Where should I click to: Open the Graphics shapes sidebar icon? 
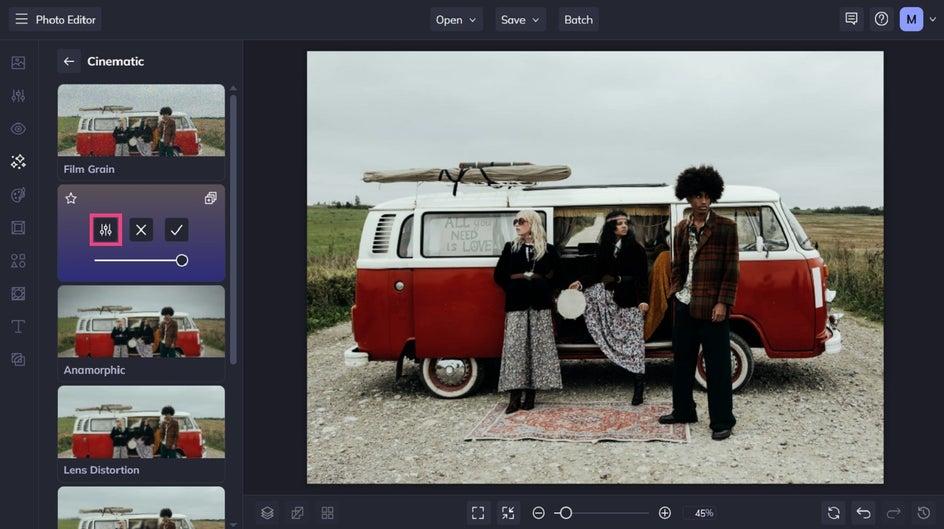point(18,261)
